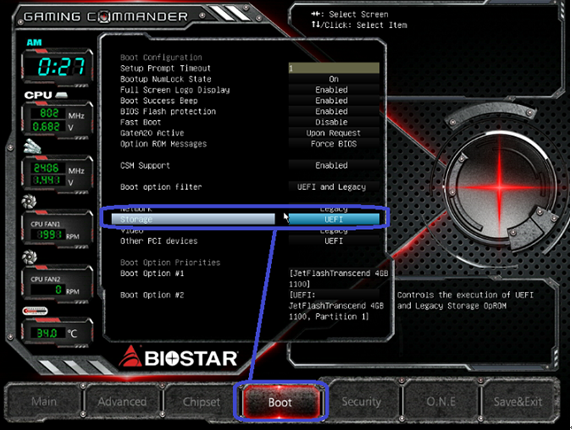The width and height of the screenshot is (572, 430).
Task: Select Boot Option #2 UEFI JetFlash value
Action: point(336,306)
